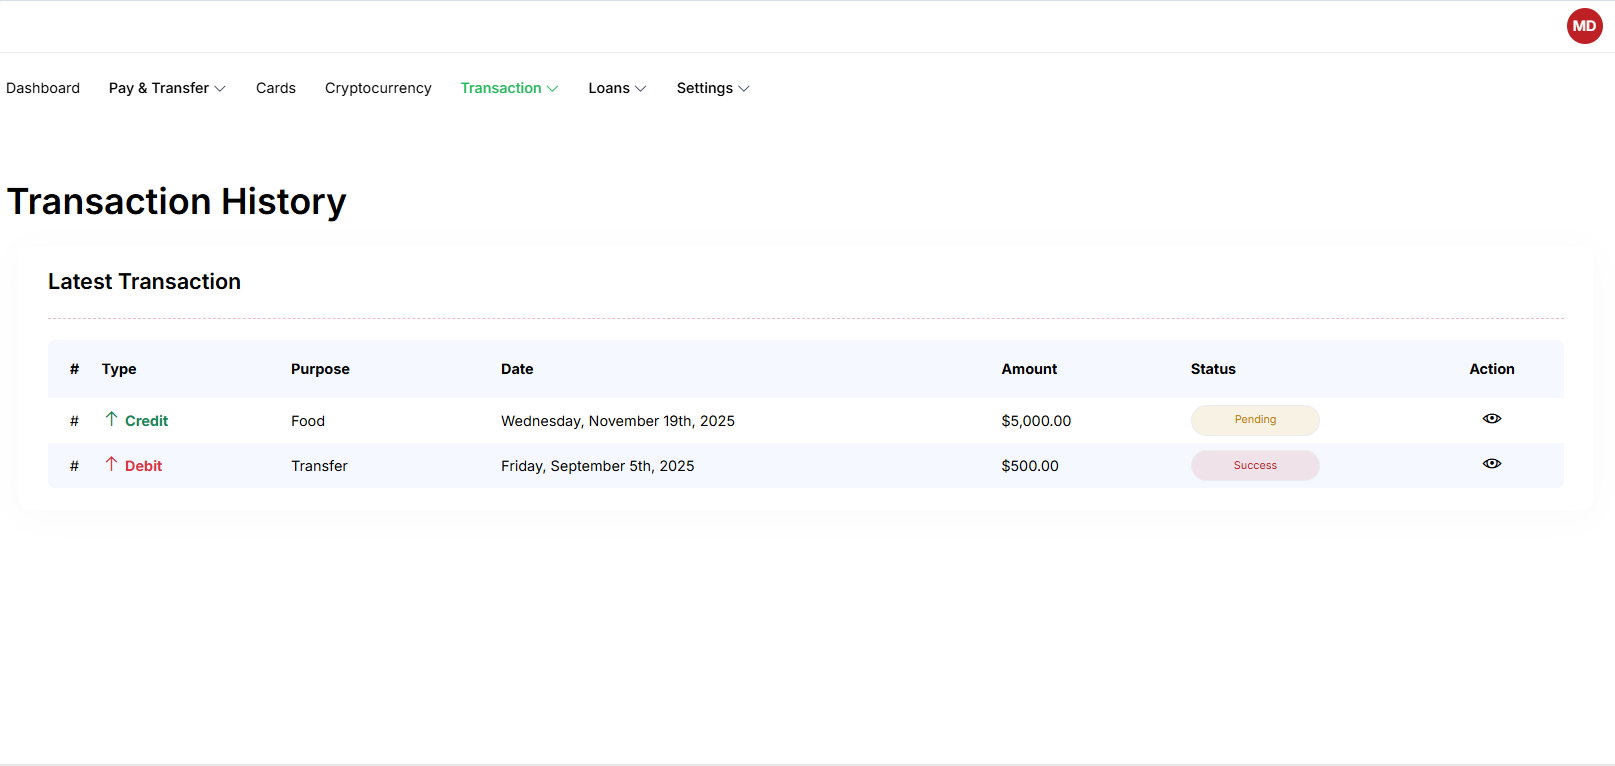Click the Pending status badge
The image size is (1615, 766).
click(1255, 420)
